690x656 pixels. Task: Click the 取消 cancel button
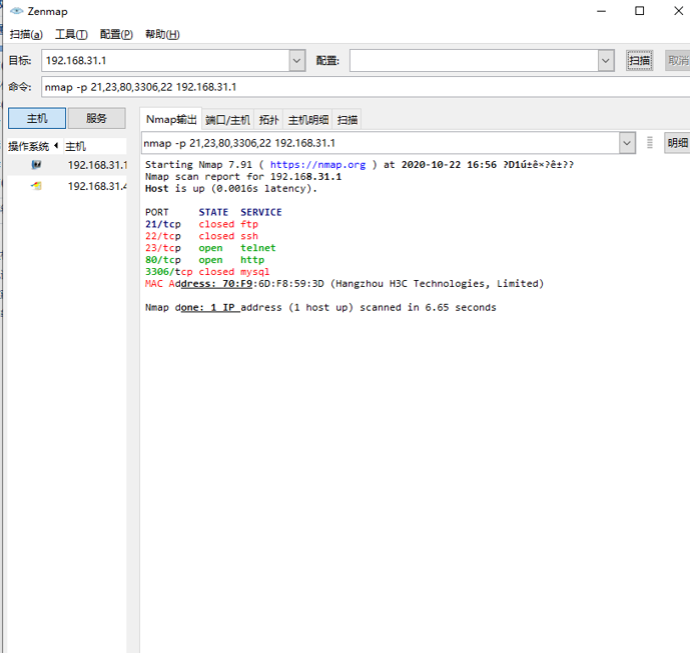click(x=678, y=60)
